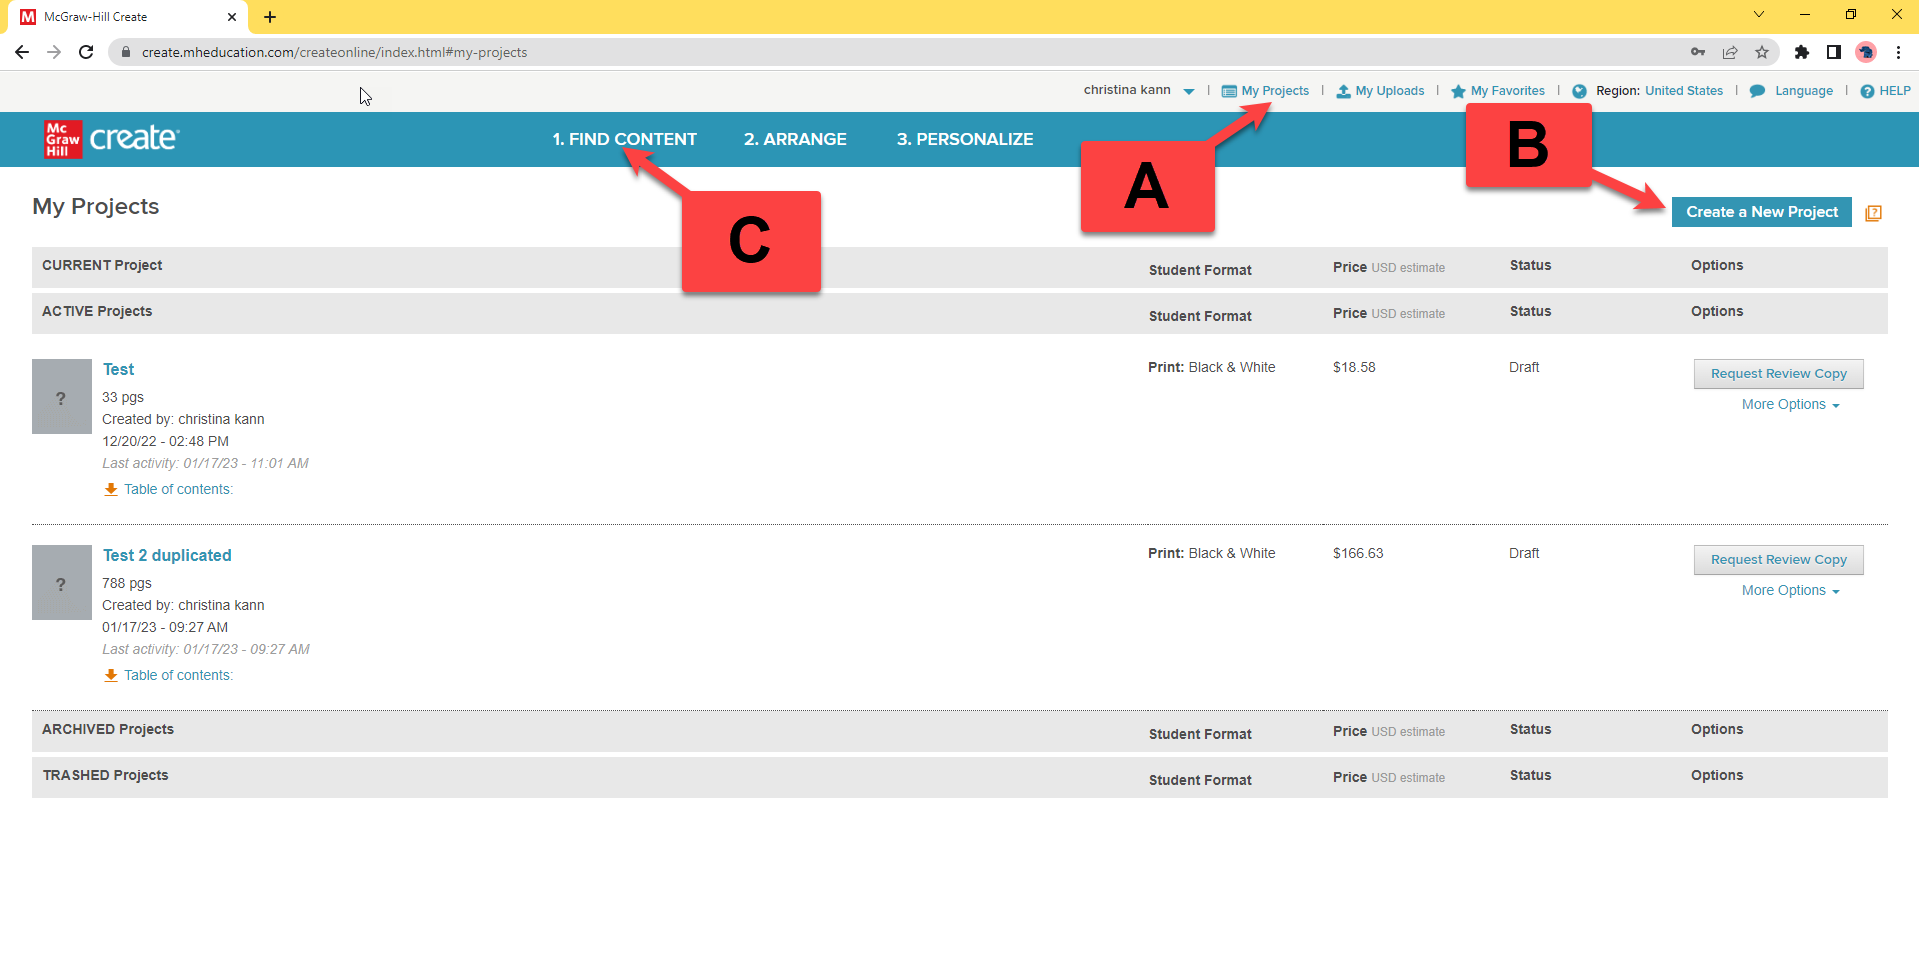Open the browser extensions puzzle icon
Viewport: 1919px width, 957px height.
(1801, 52)
